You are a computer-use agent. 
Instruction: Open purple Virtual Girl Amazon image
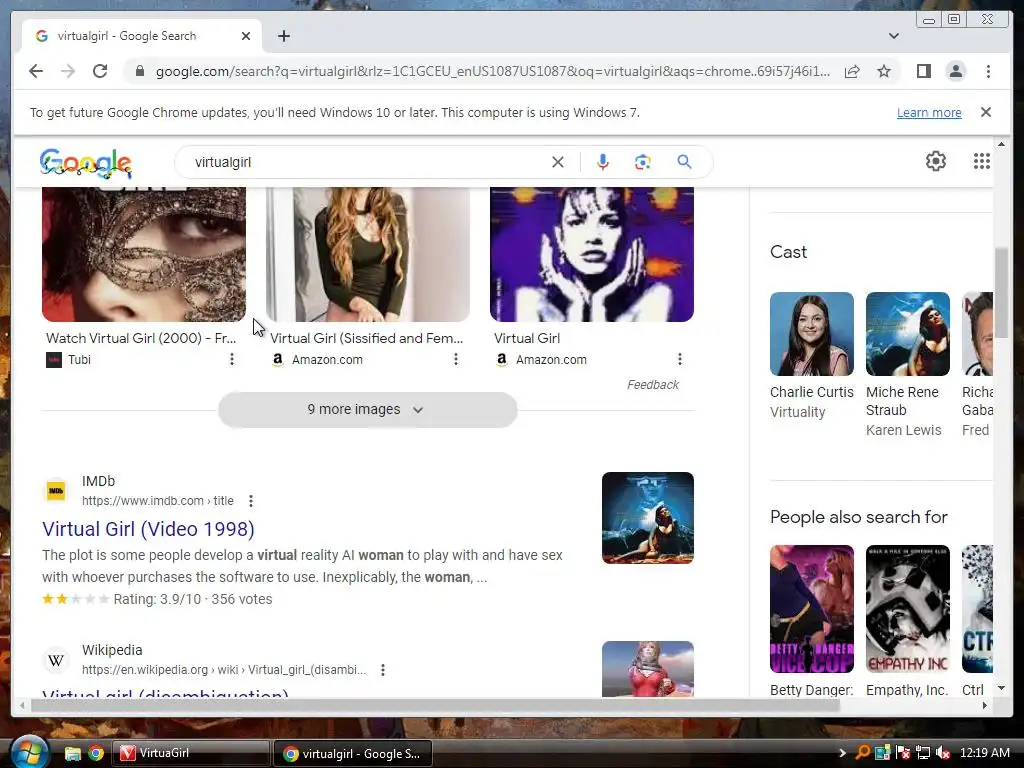592,254
